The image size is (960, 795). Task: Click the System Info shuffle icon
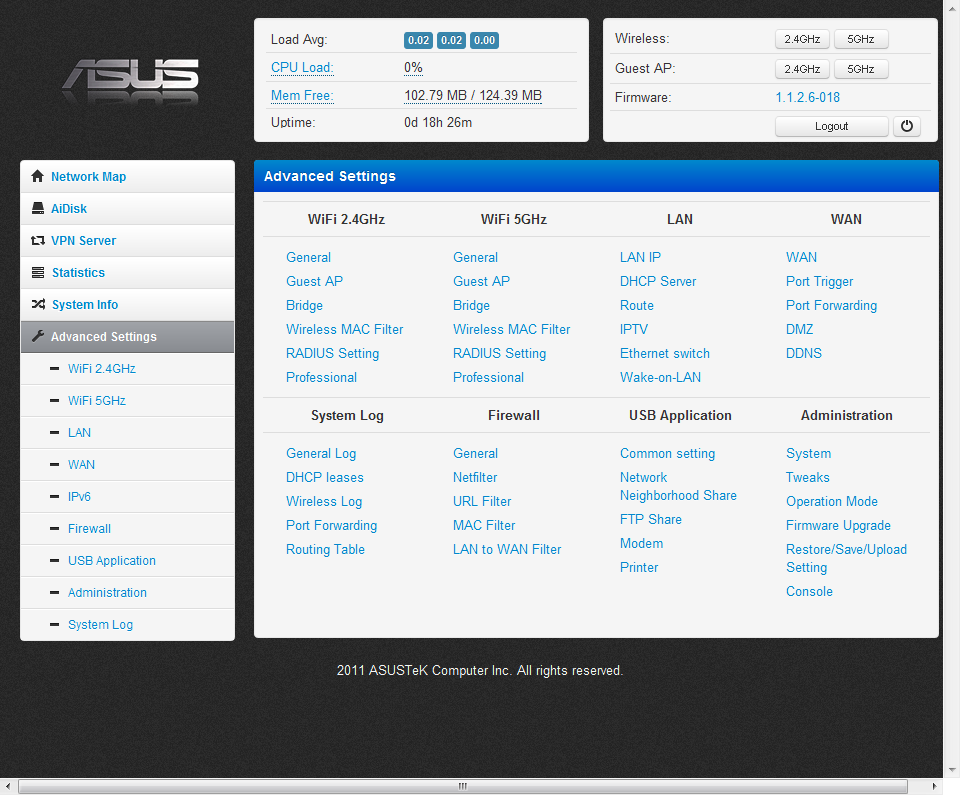[x=38, y=305]
